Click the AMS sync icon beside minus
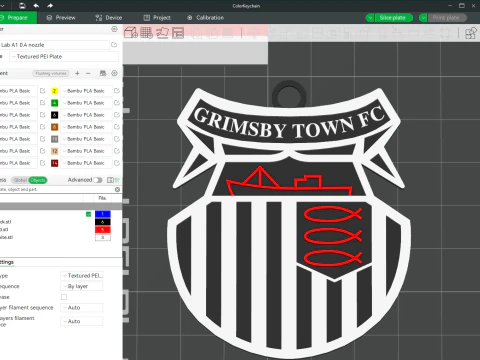The height and width of the screenshot is (360, 480). coord(103,73)
